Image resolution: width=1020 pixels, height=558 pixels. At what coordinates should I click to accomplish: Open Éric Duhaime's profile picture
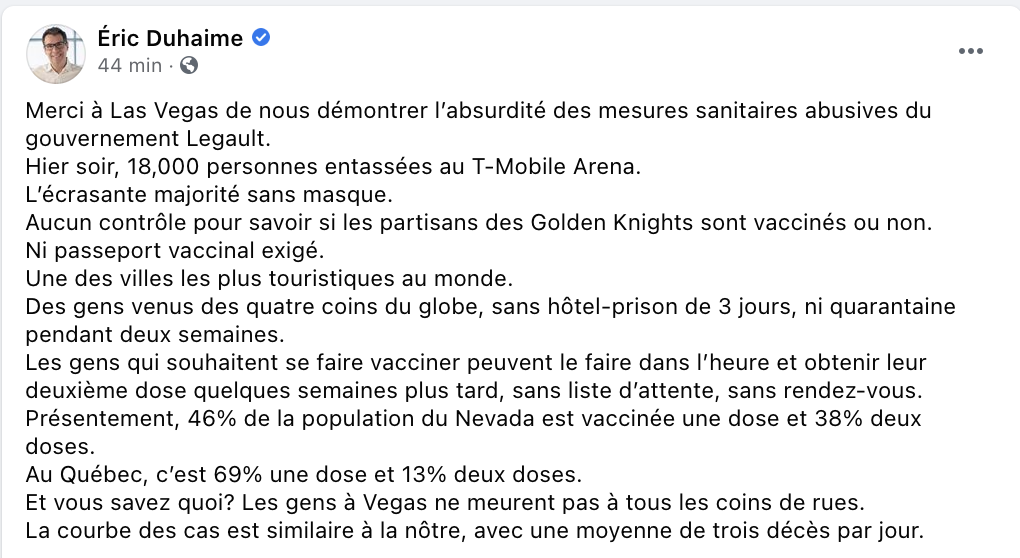(x=56, y=53)
